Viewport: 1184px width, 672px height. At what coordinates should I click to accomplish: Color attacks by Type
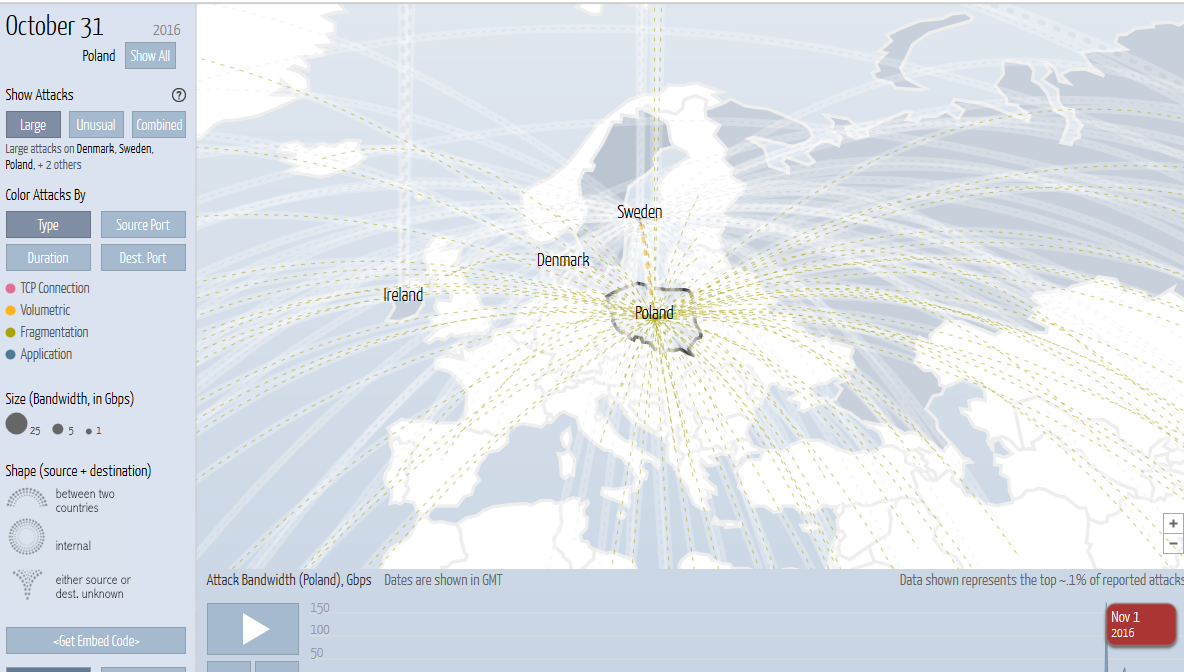click(x=48, y=225)
